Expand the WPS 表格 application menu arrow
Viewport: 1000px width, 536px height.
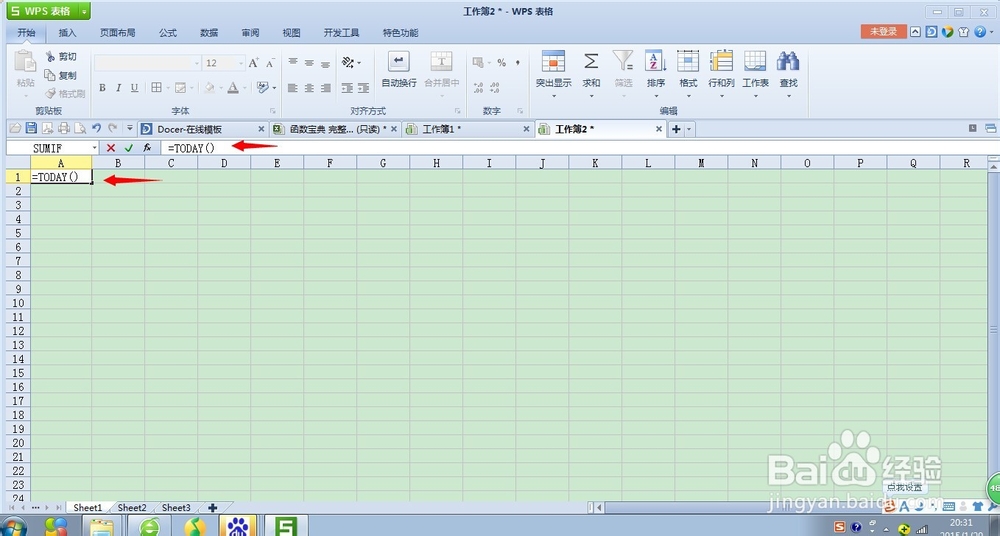(84, 11)
